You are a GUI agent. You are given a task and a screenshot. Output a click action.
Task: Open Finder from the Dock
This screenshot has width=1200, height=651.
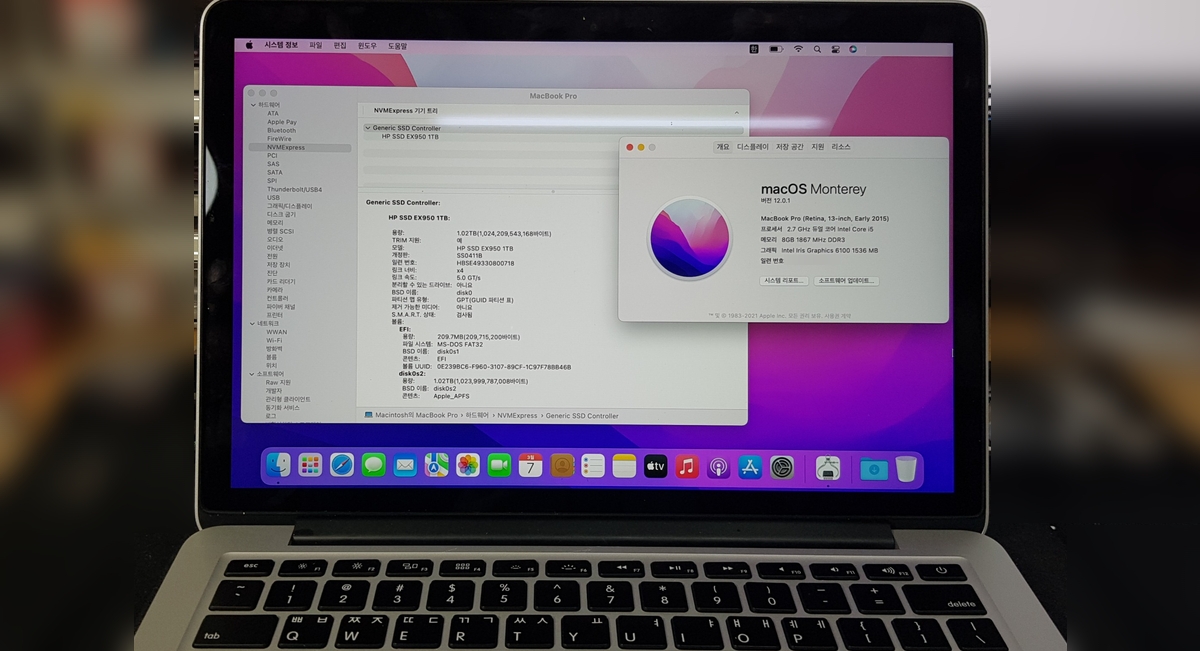(279, 465)
